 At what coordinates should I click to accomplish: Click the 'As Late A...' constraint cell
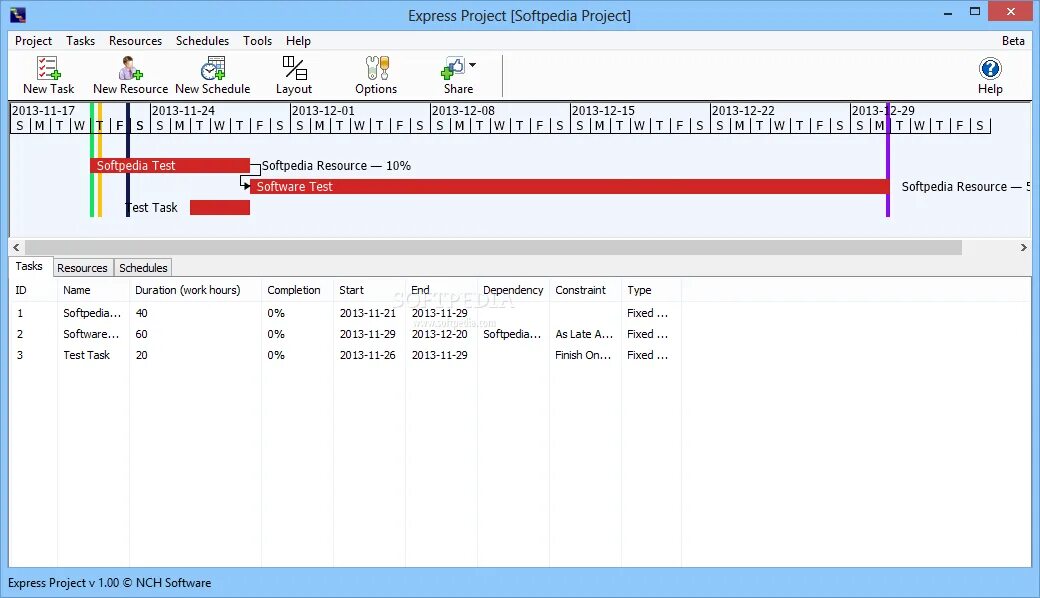584,334
